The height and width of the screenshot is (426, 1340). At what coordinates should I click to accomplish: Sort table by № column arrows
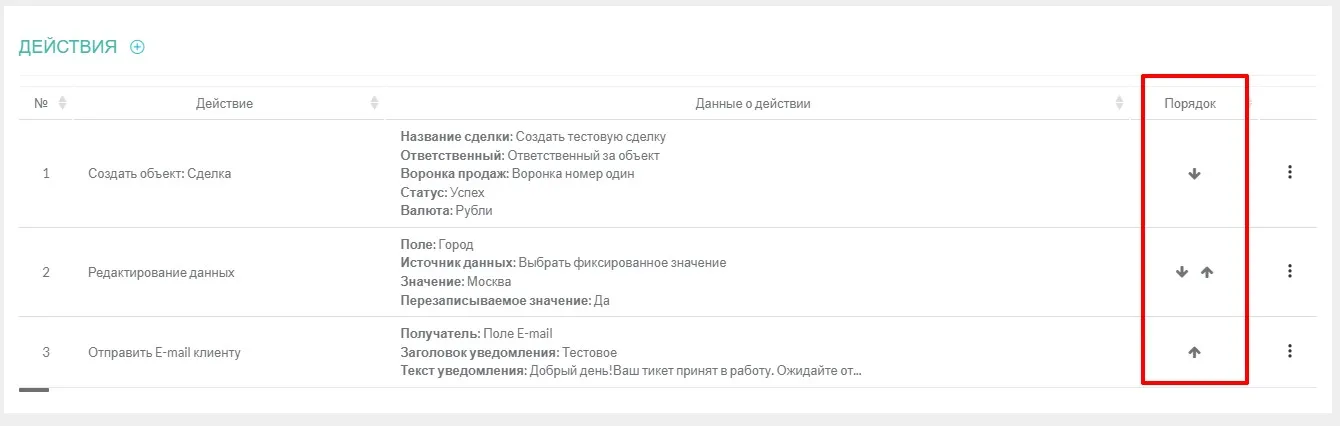coord(62,103)
